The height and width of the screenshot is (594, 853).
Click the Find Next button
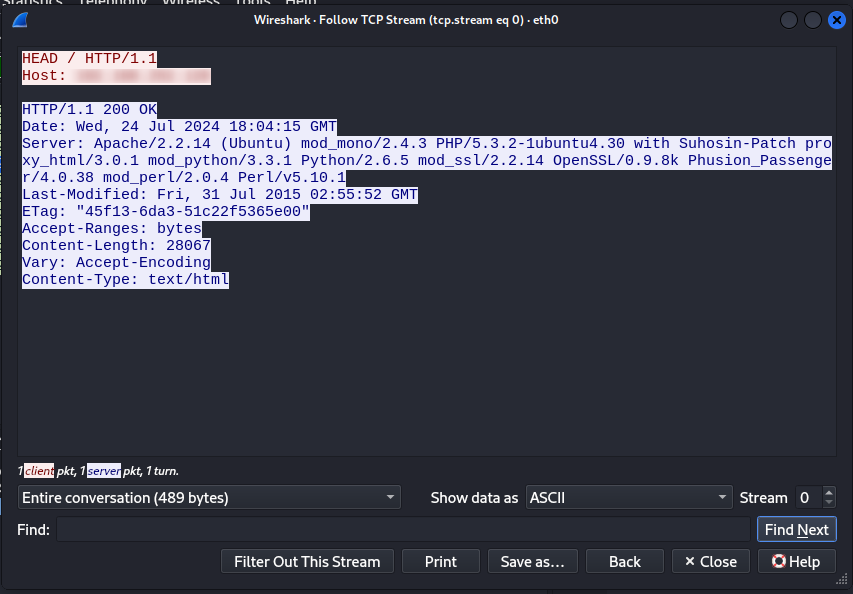(796, 529)
